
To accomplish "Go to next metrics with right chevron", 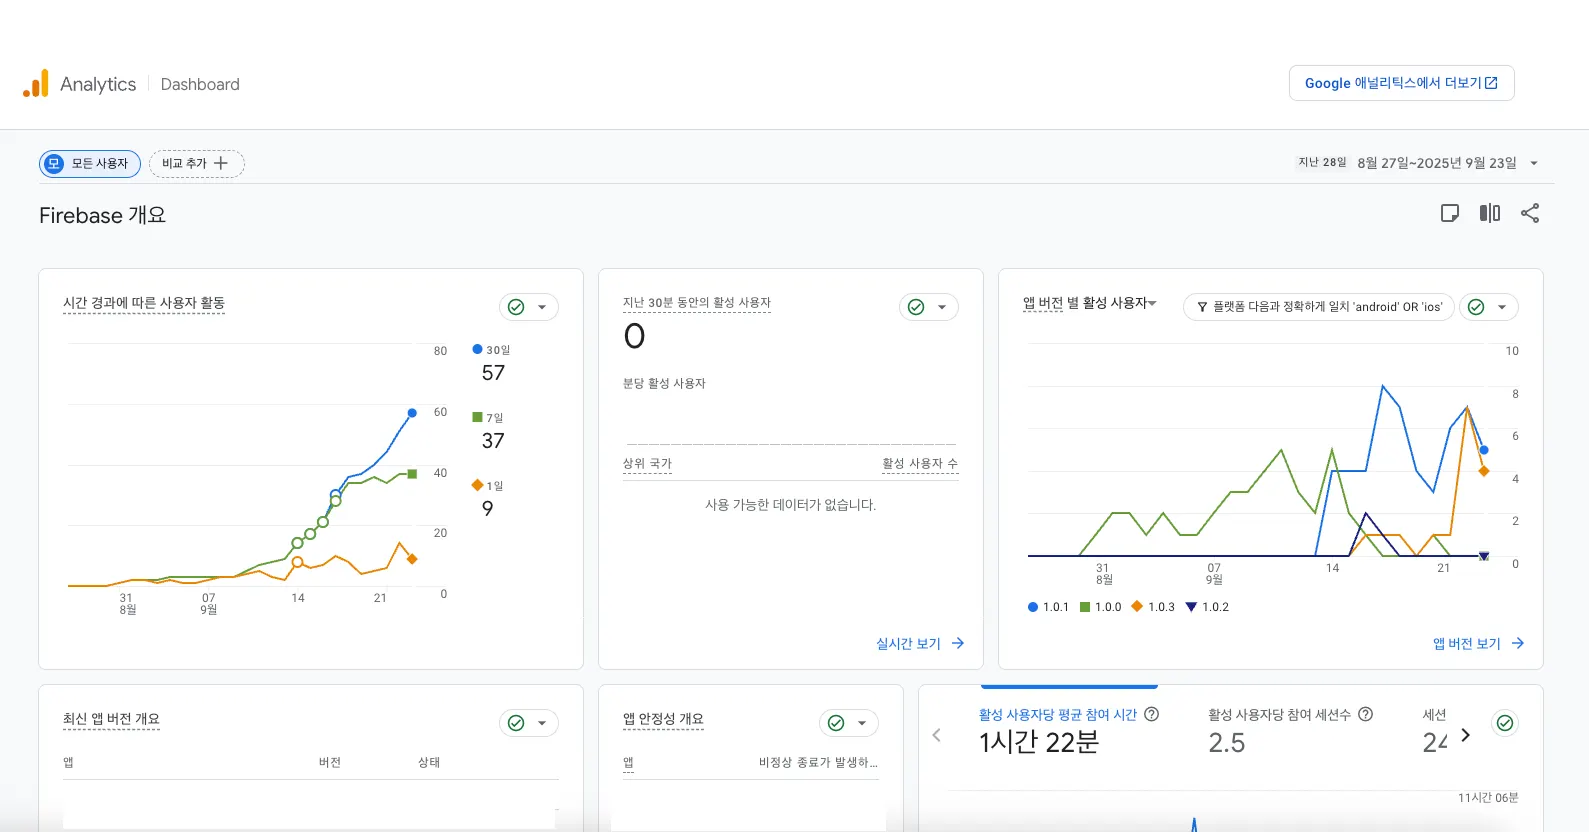I will [x=1466, y=735].
